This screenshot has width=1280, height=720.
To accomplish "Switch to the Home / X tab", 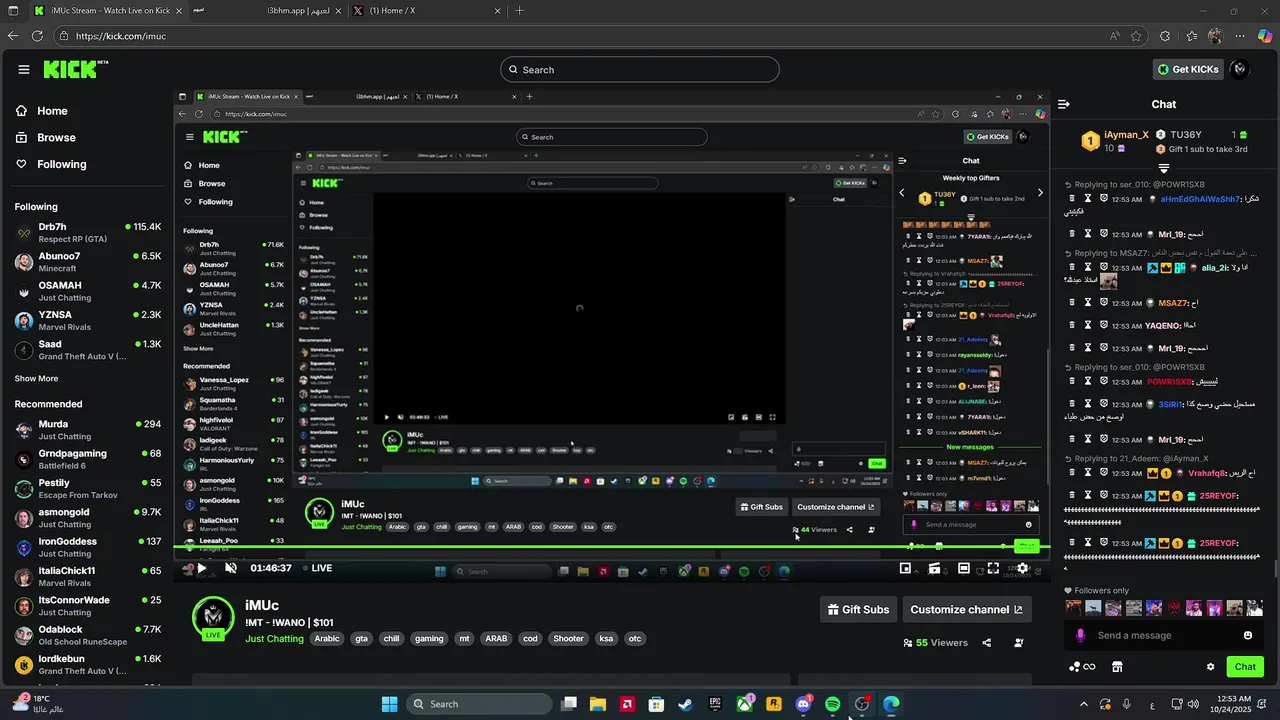I will (x=425, y=11).
